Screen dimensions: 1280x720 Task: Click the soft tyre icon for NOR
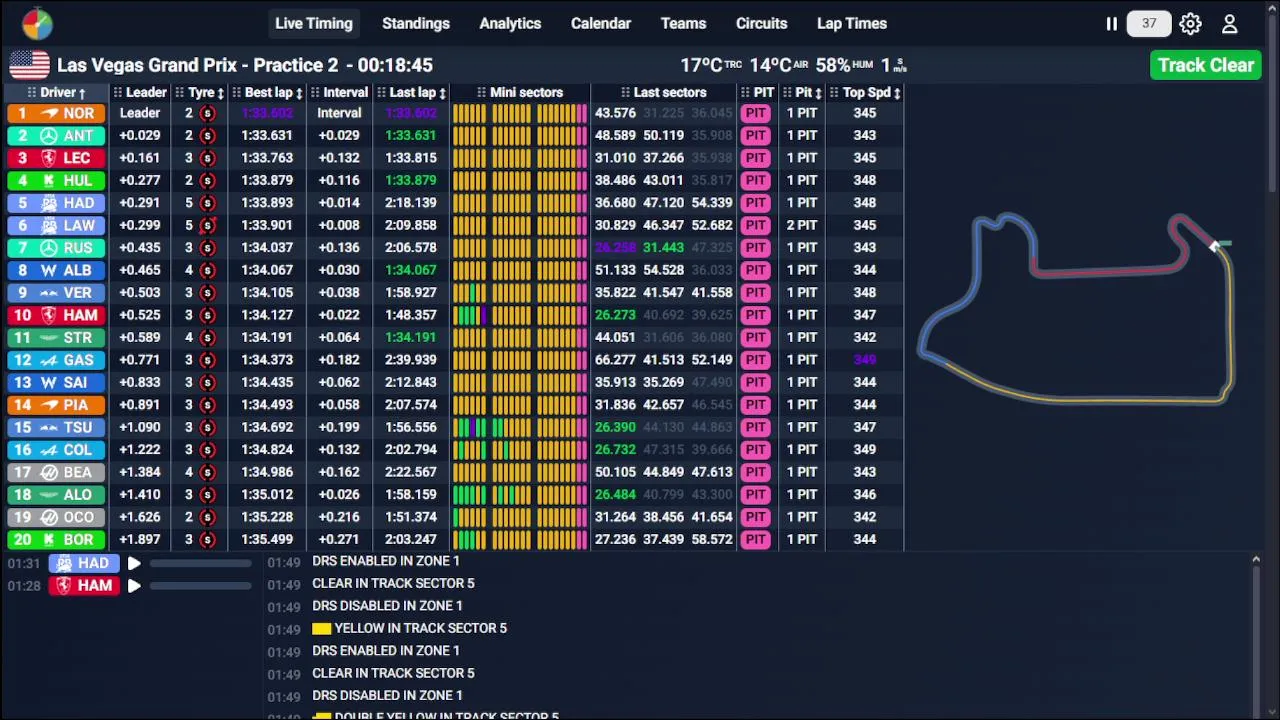tap(208, 113)
